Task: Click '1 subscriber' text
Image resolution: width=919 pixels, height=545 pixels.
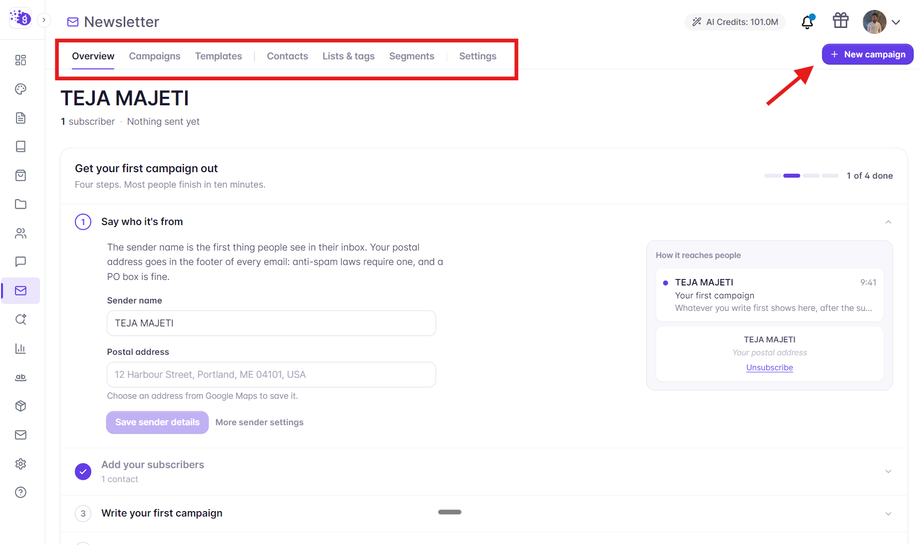Action: tap(88, 121)
